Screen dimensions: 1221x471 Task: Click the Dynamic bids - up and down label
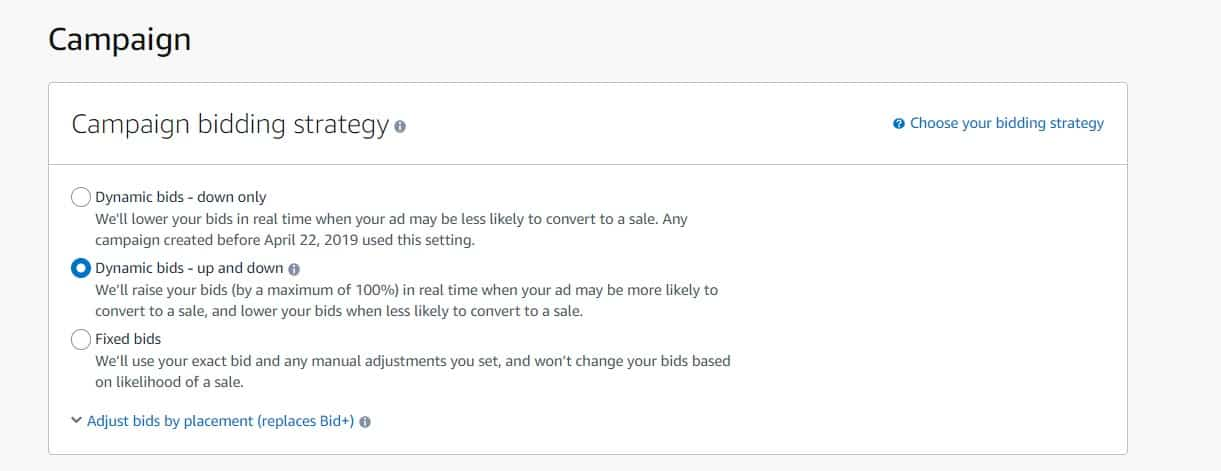(x=189, y=268)
